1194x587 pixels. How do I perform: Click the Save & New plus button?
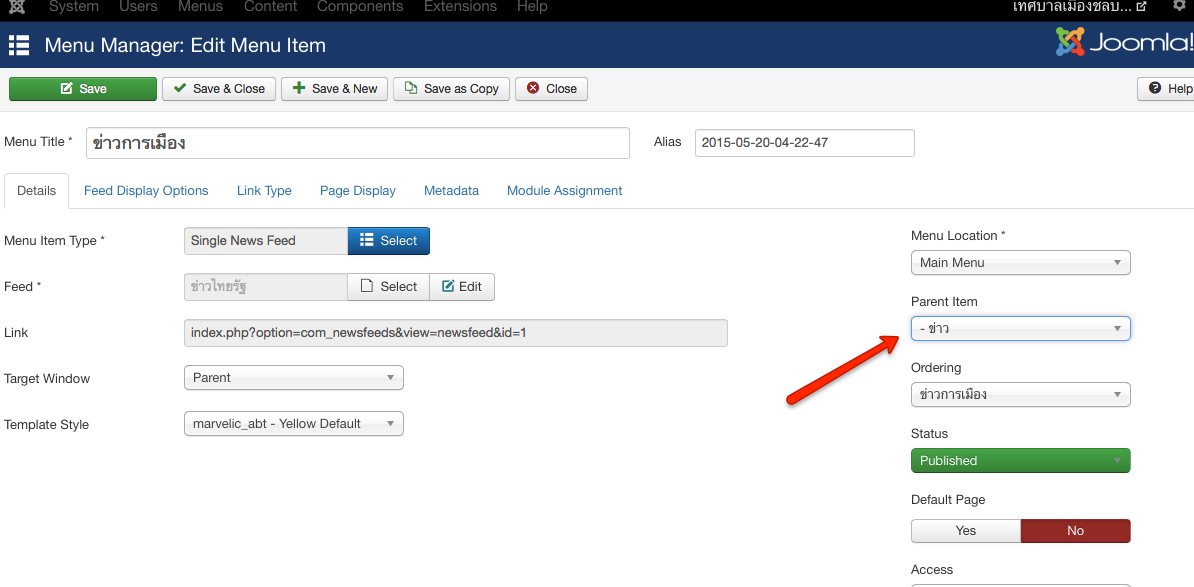pyautogui.click(x=334, y=89)
